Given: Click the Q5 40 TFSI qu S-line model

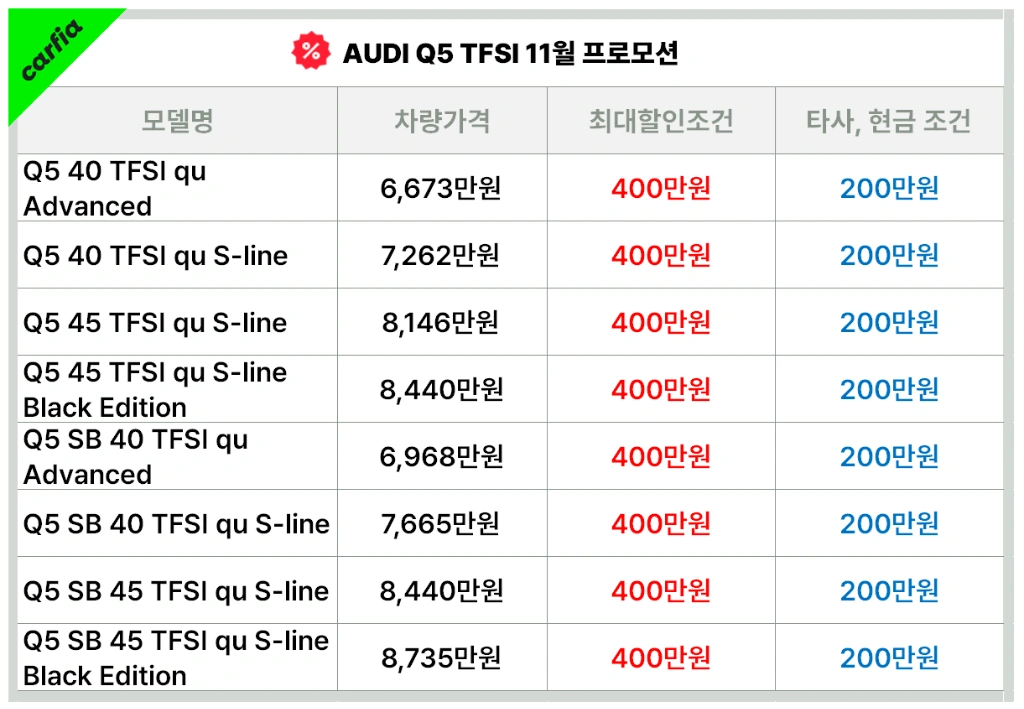Looking at the screenshot, I should (x=156, y=256).
